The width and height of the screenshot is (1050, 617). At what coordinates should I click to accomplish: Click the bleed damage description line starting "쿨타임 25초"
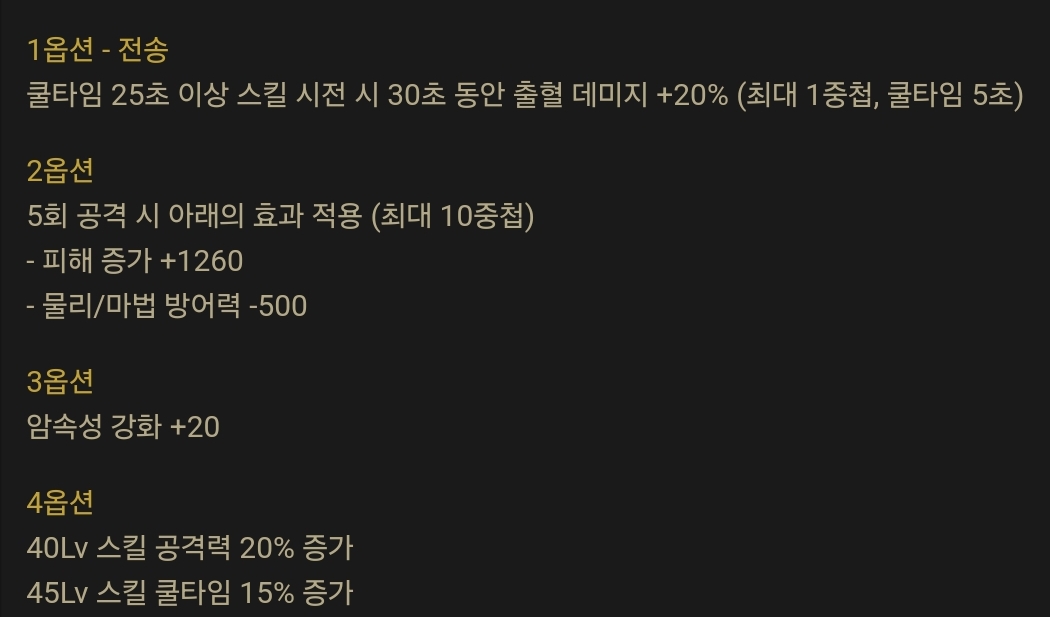pyautogui.click(x=525, y=95)
